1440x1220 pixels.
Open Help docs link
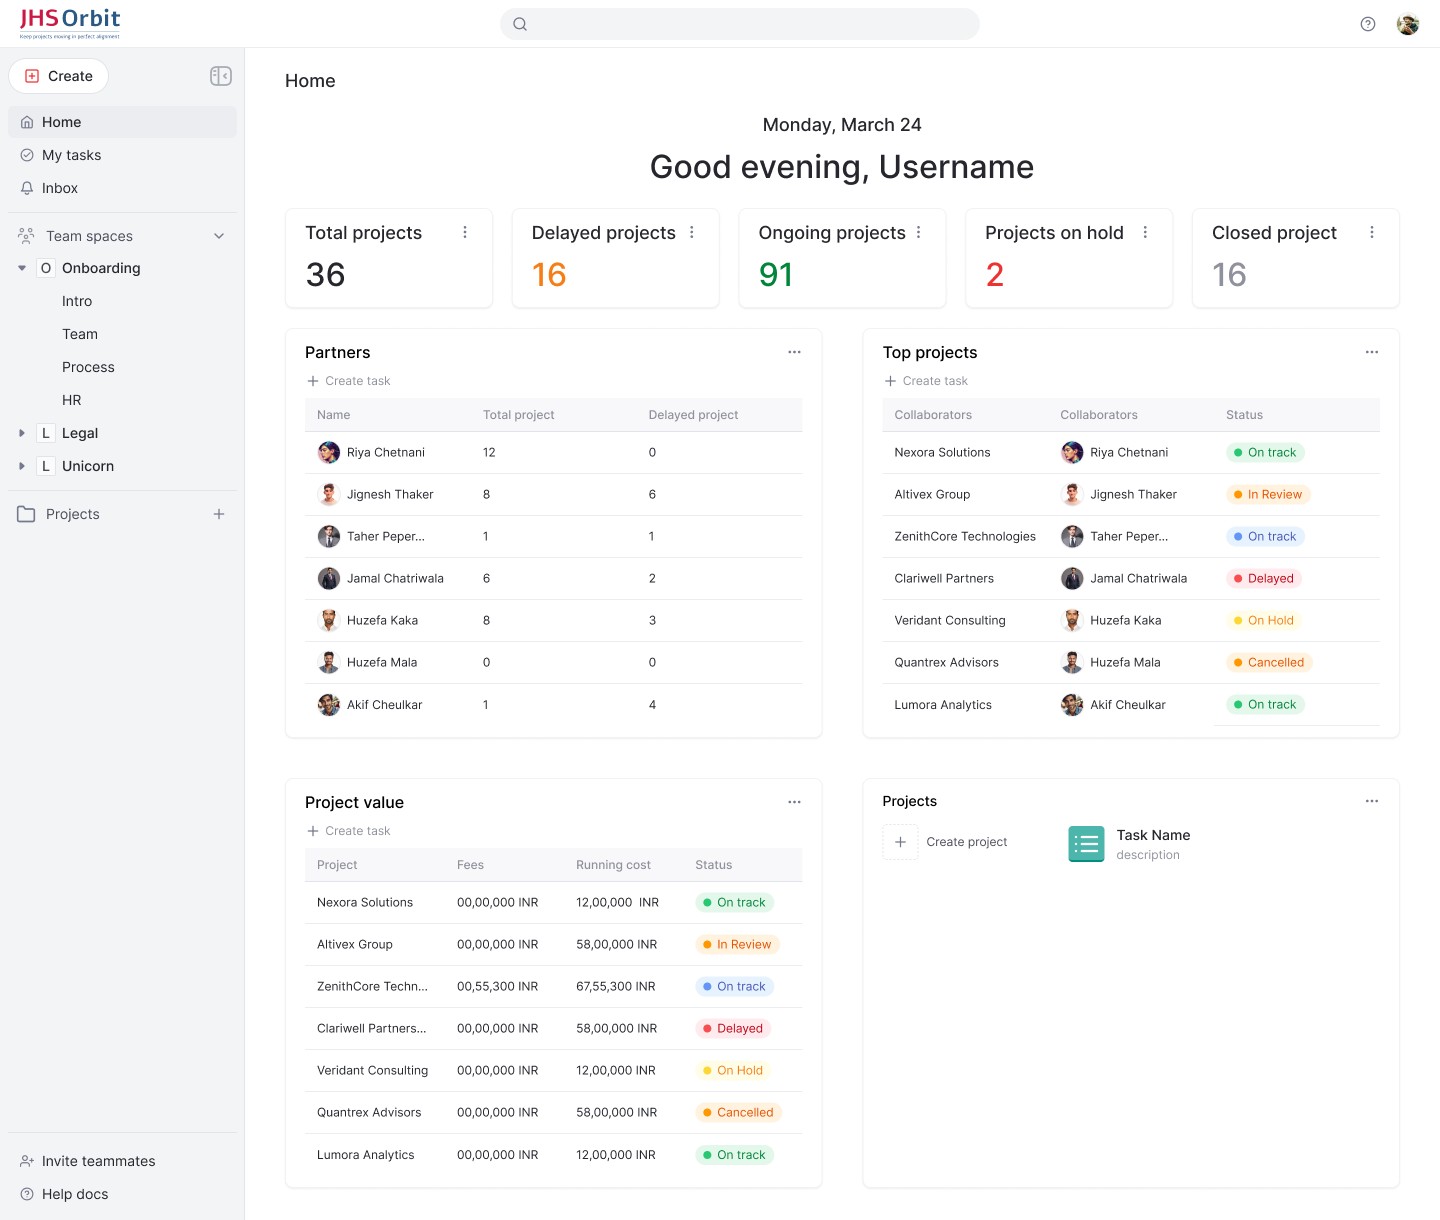coord(64,1194)
